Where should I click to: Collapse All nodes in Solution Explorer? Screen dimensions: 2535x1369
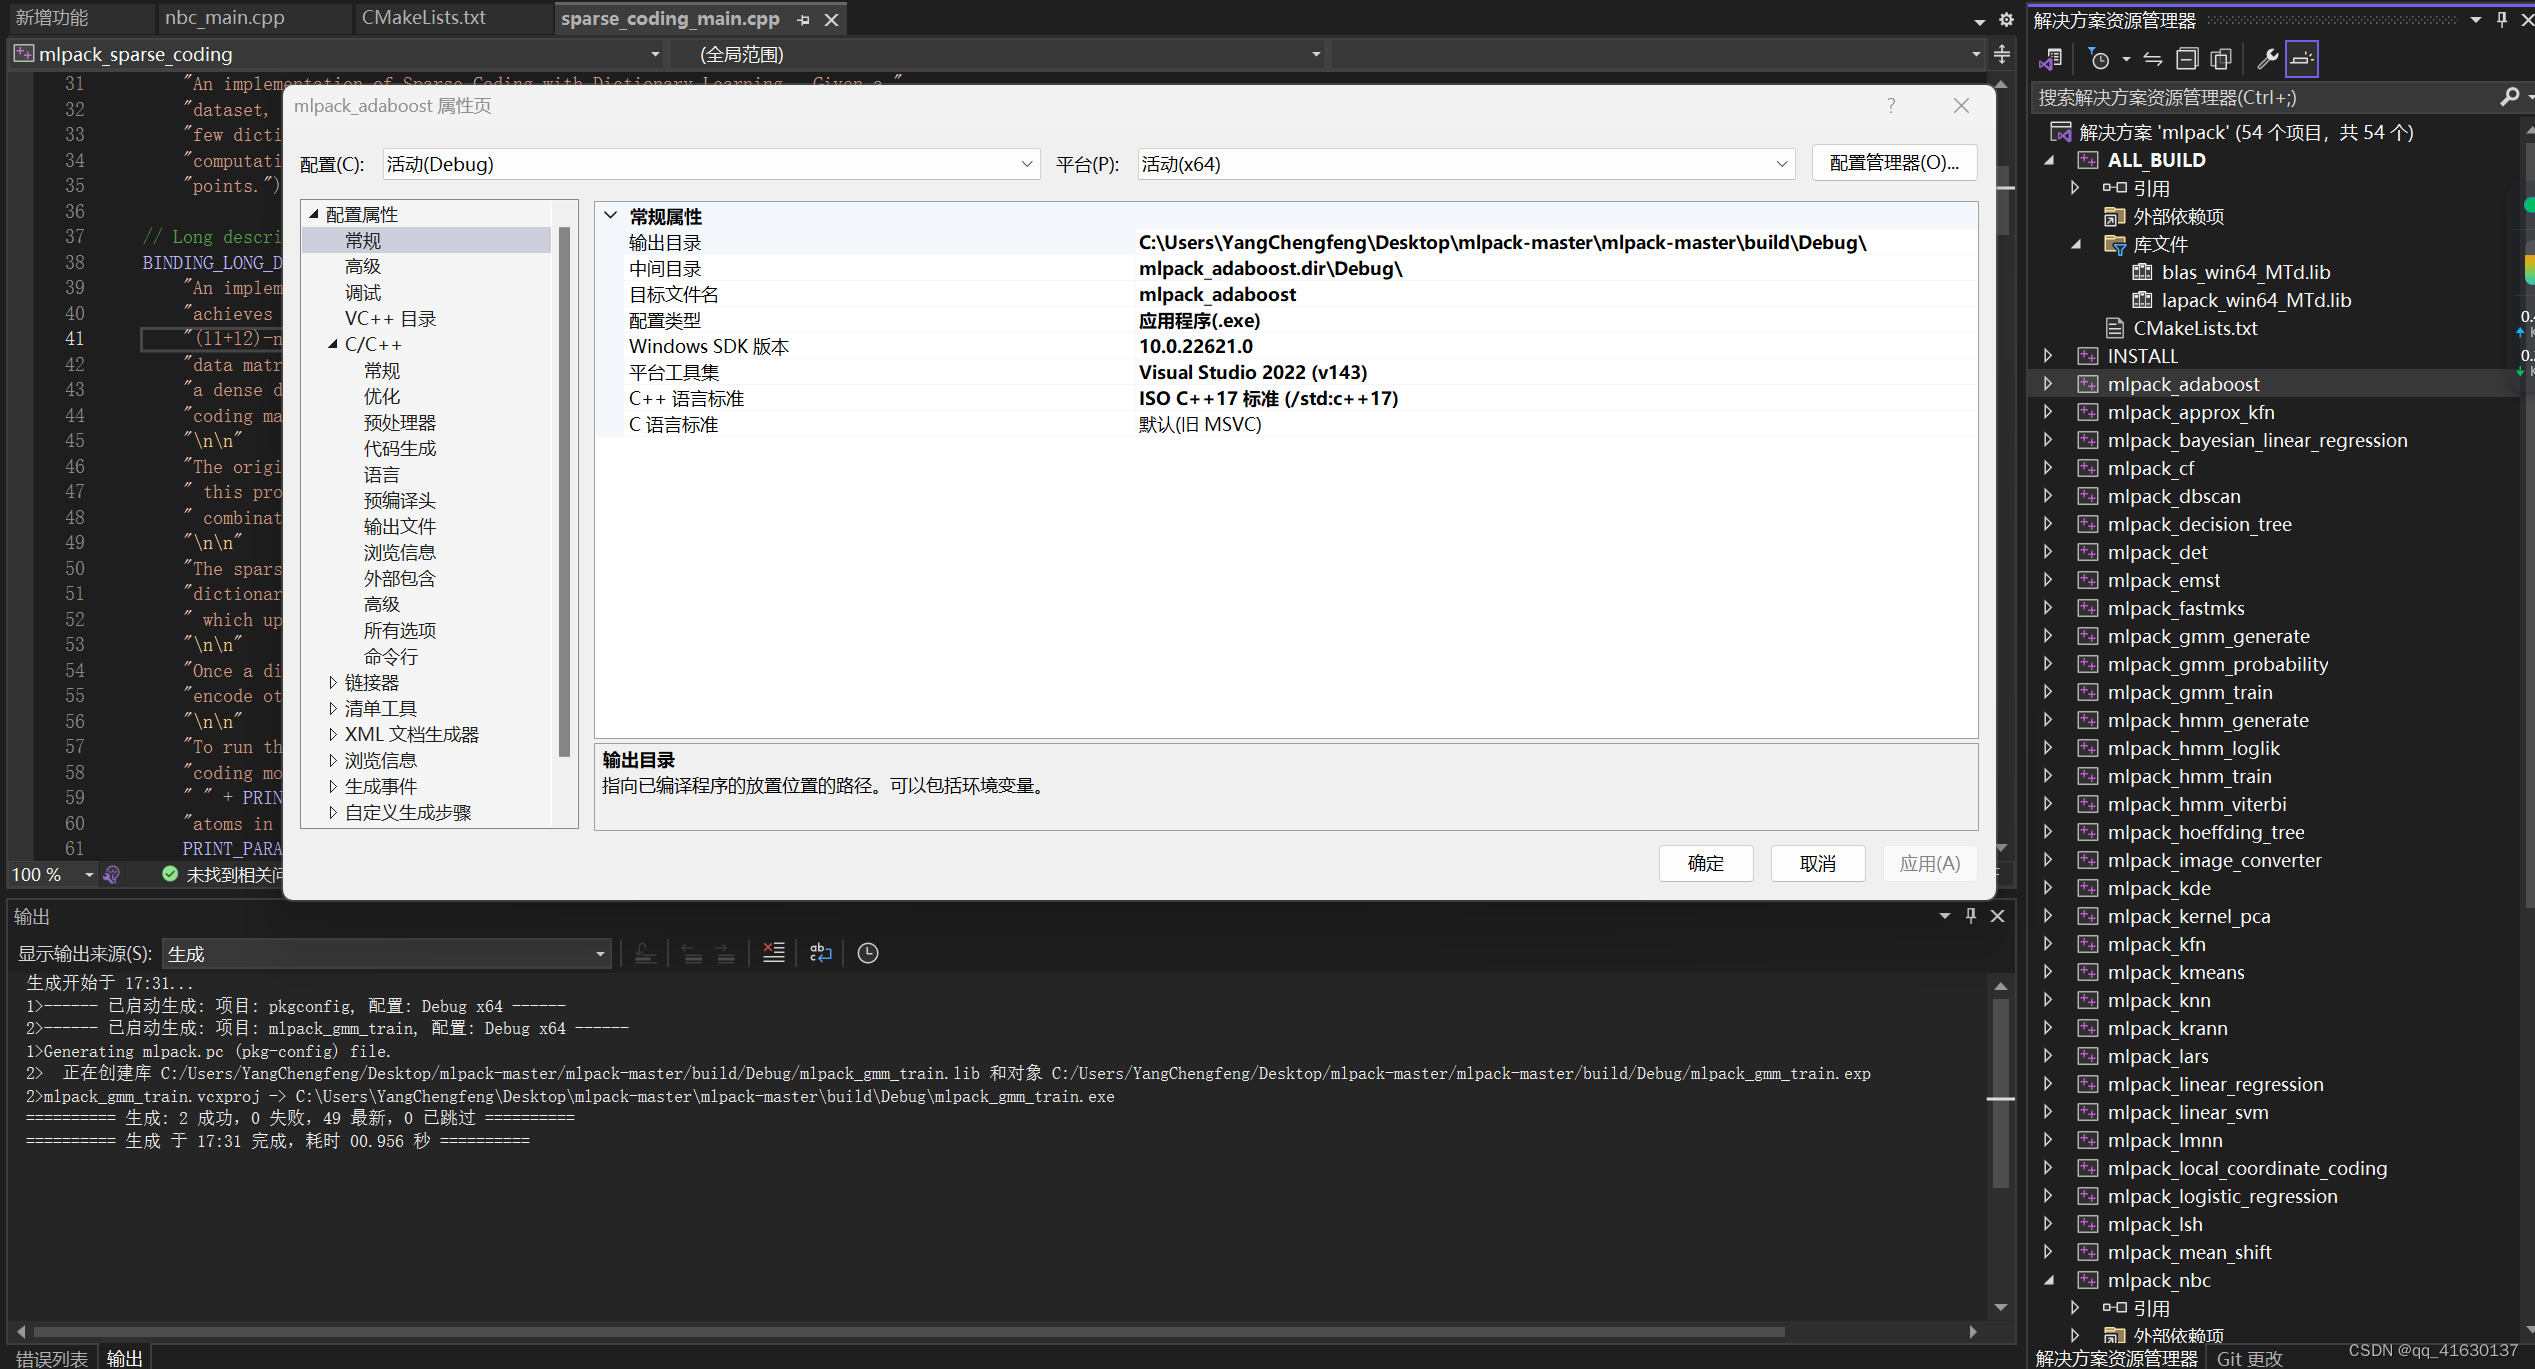tap(2188, 58)
